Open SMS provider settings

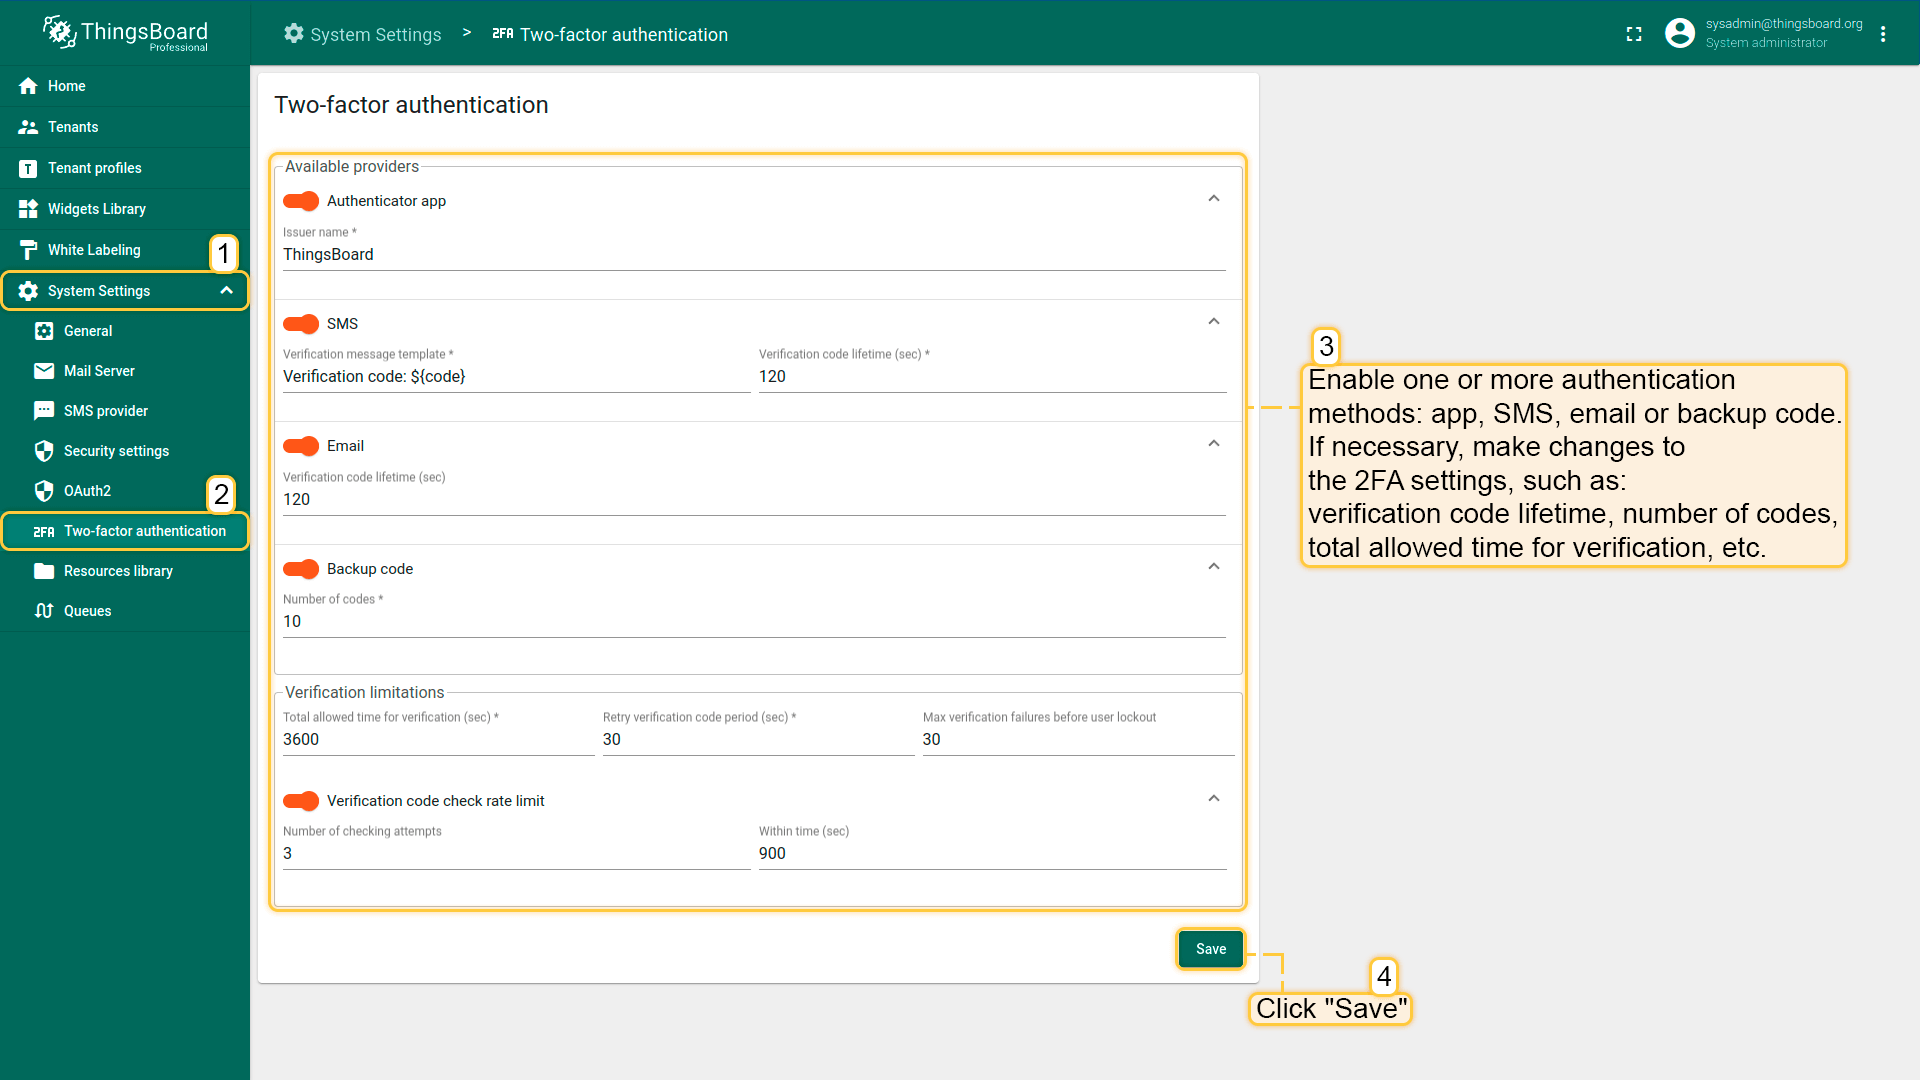(x=125, y=411)
